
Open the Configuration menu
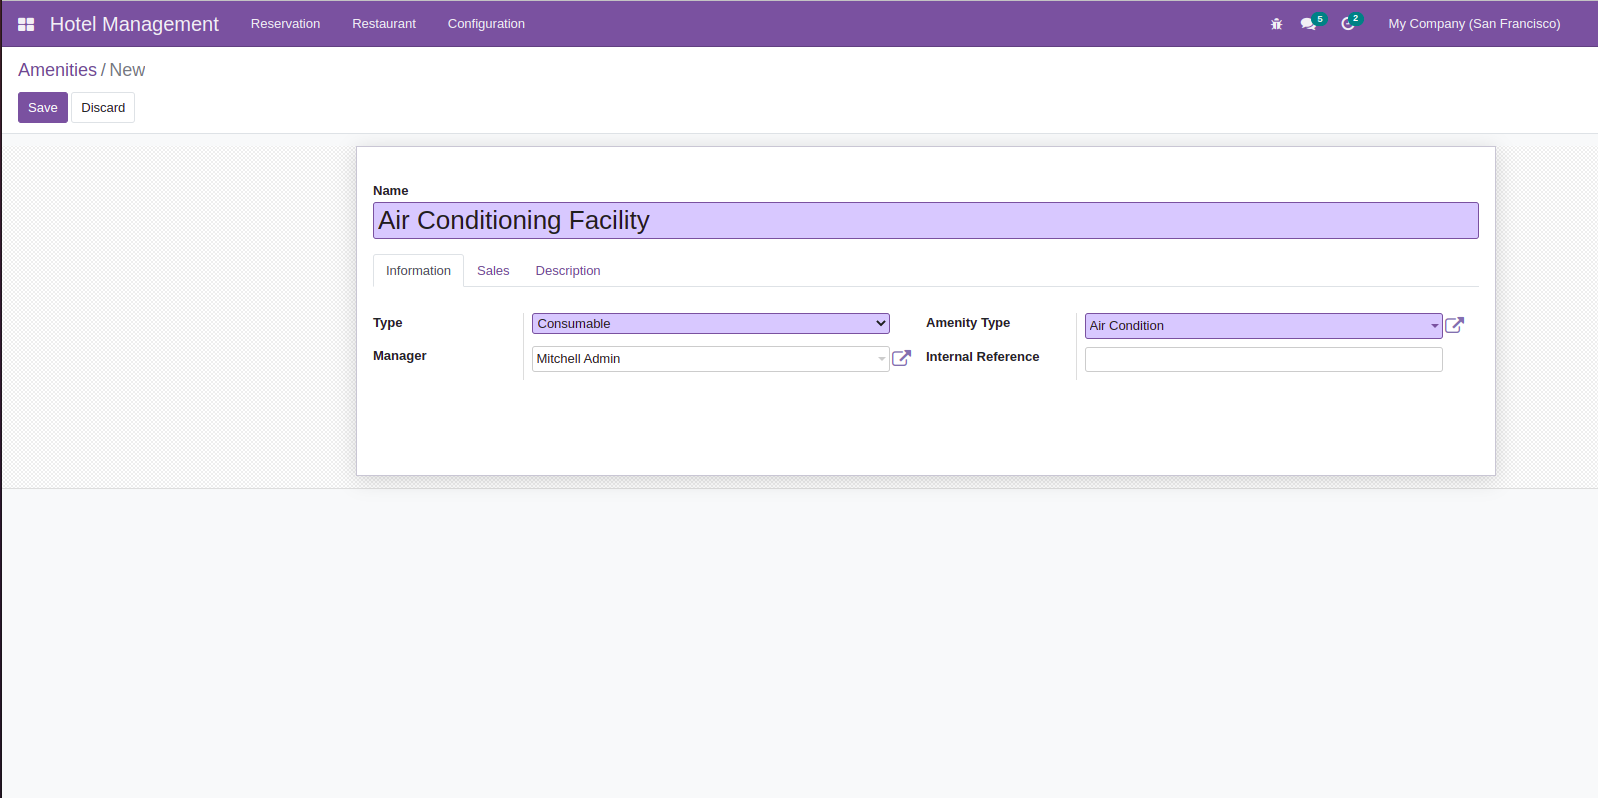[486, 24]
